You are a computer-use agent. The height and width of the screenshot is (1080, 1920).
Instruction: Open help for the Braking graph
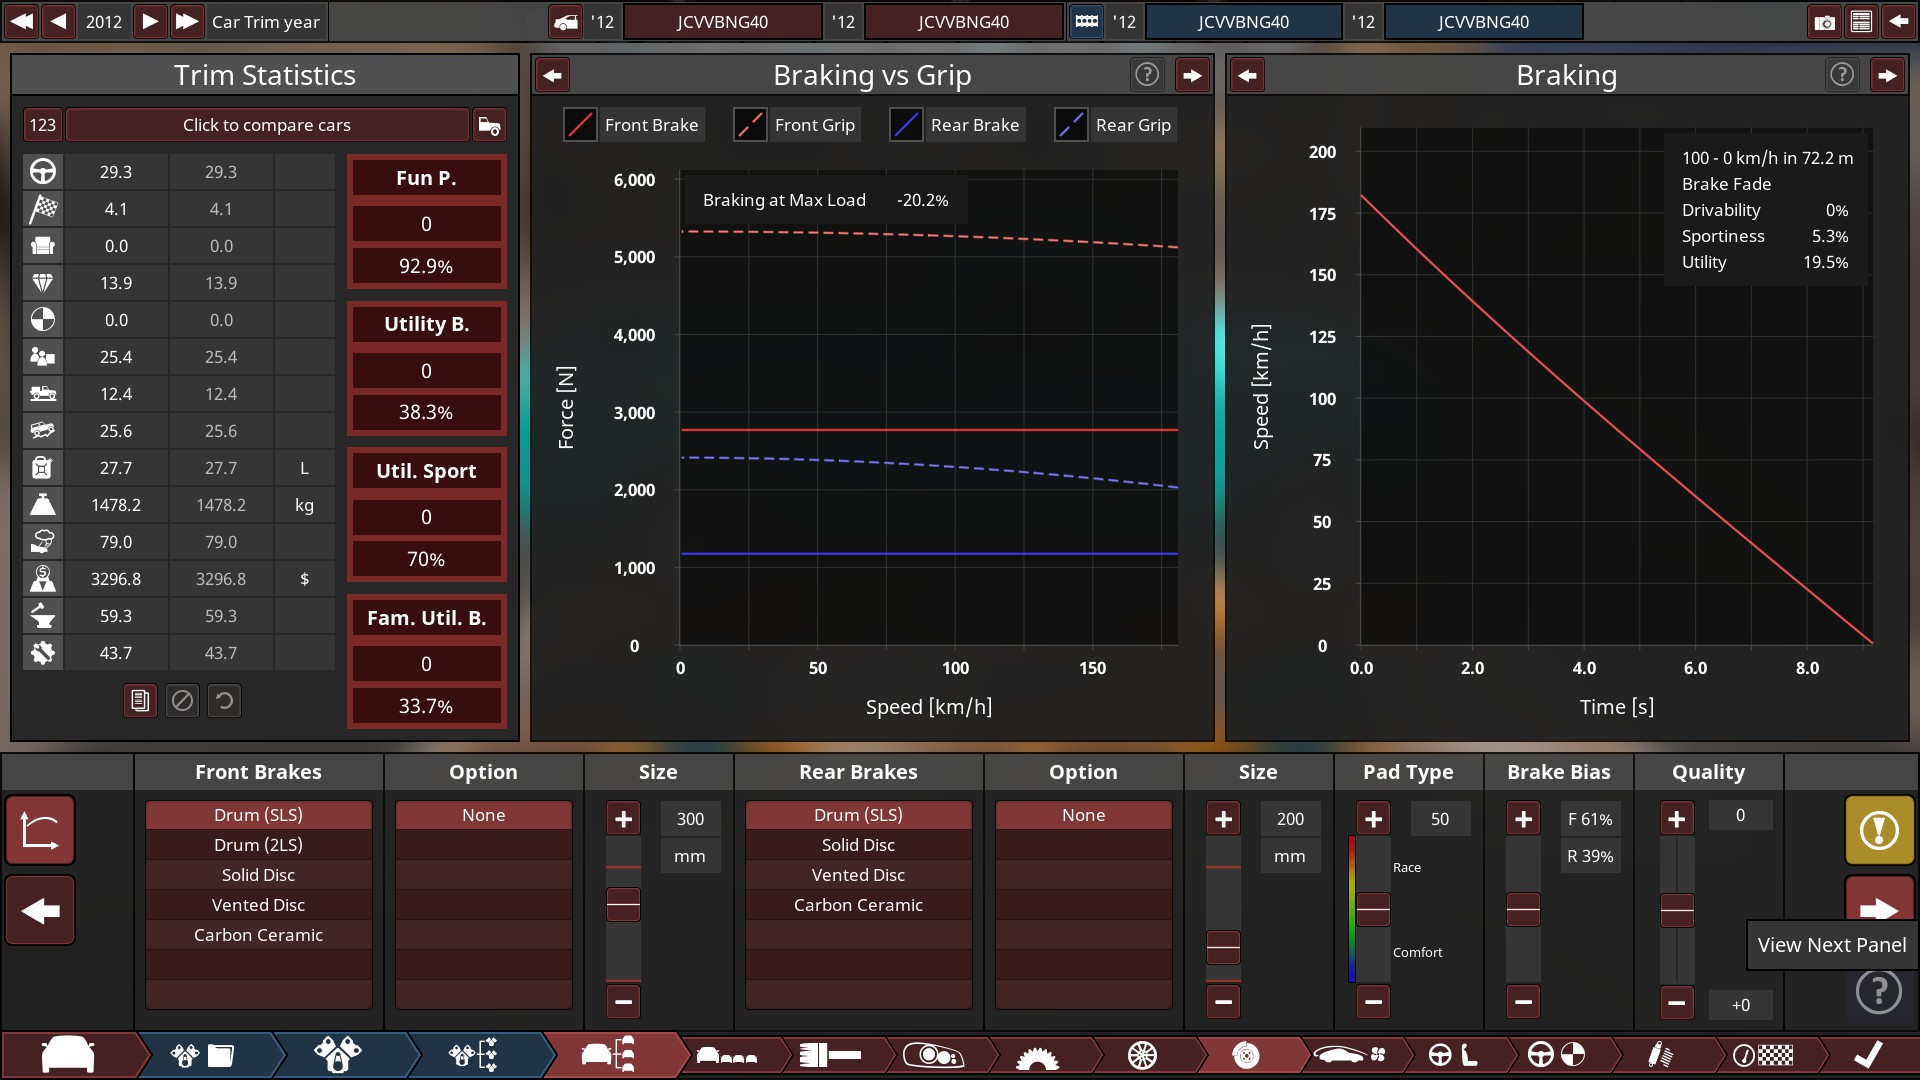1842,74
